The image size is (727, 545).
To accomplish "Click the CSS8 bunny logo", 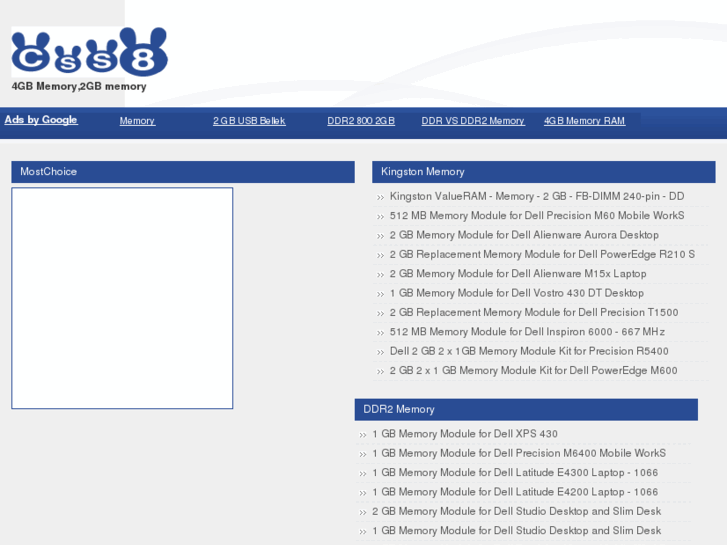I will [x=89, y=51].
